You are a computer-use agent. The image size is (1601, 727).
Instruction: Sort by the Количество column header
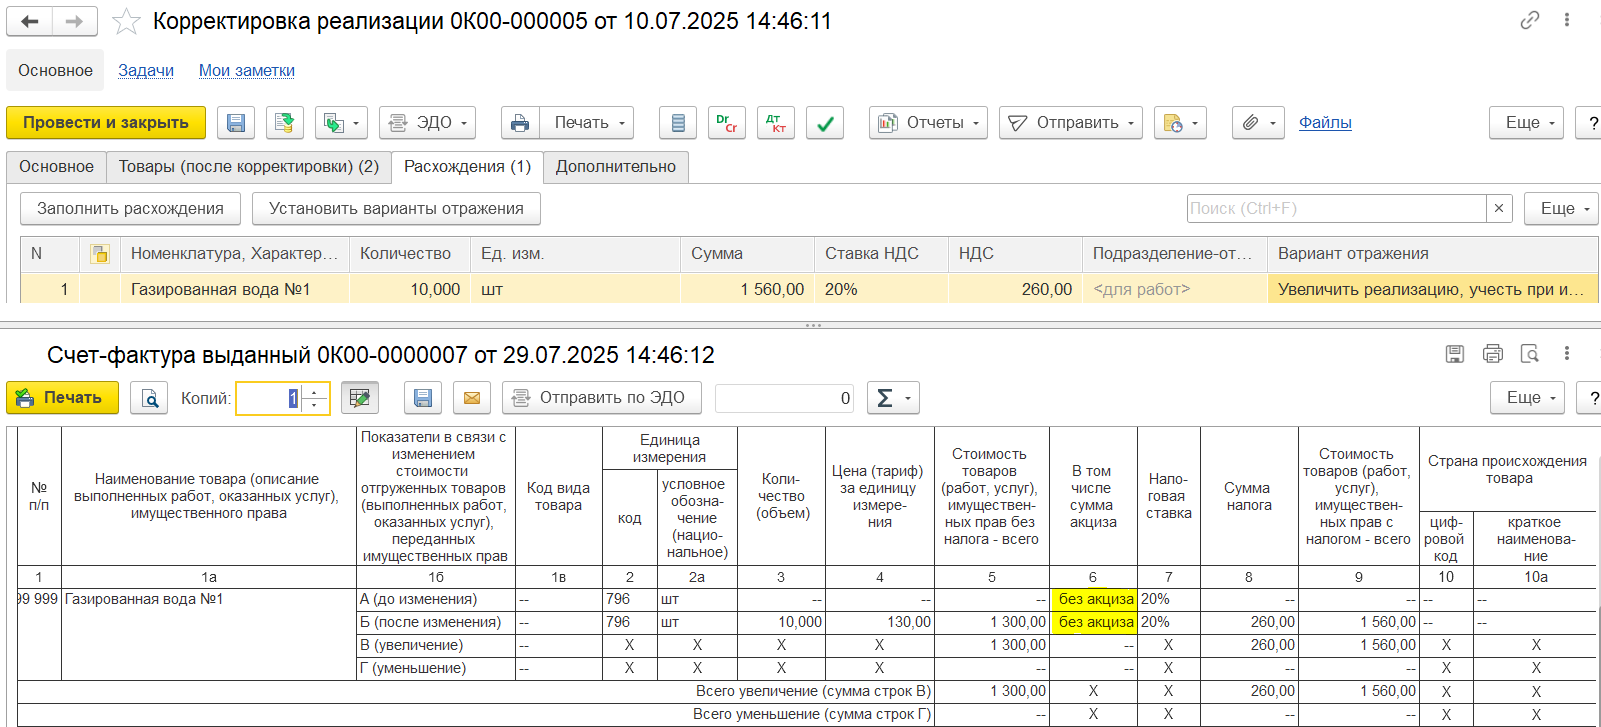pos(410,254)
